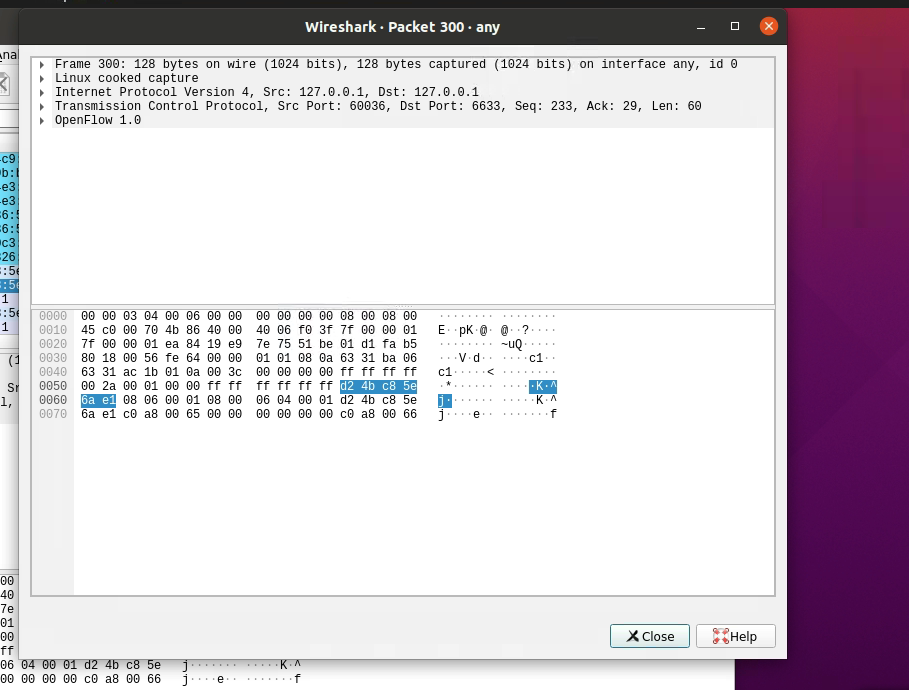Maximize the Packet 300 window
The image size is (909, 690).
tap(735, 26)
